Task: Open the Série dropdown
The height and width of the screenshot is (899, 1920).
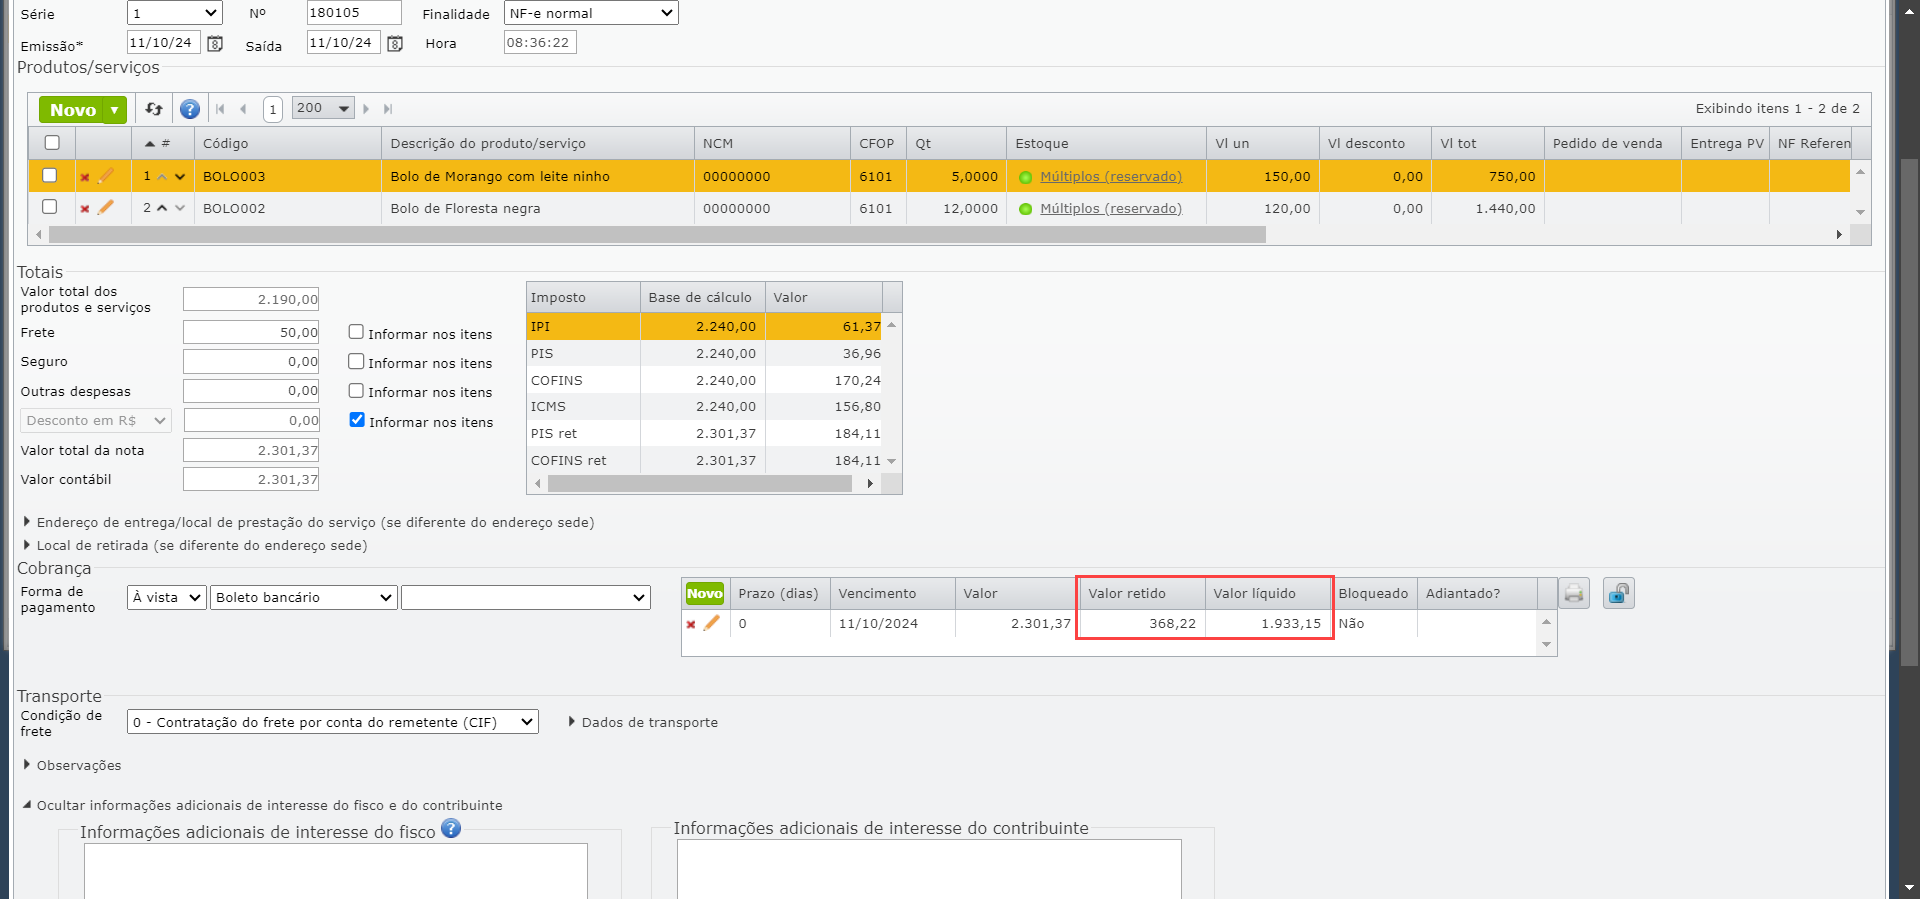Action: point(175,13)
